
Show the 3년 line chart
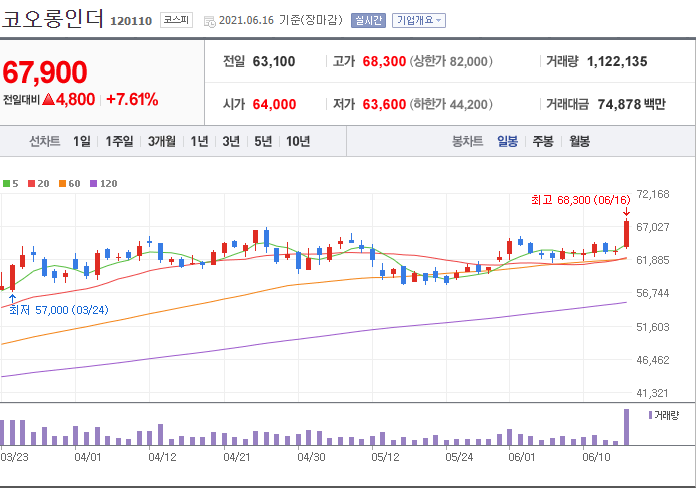pyautogui.click(x=231, y=142)
